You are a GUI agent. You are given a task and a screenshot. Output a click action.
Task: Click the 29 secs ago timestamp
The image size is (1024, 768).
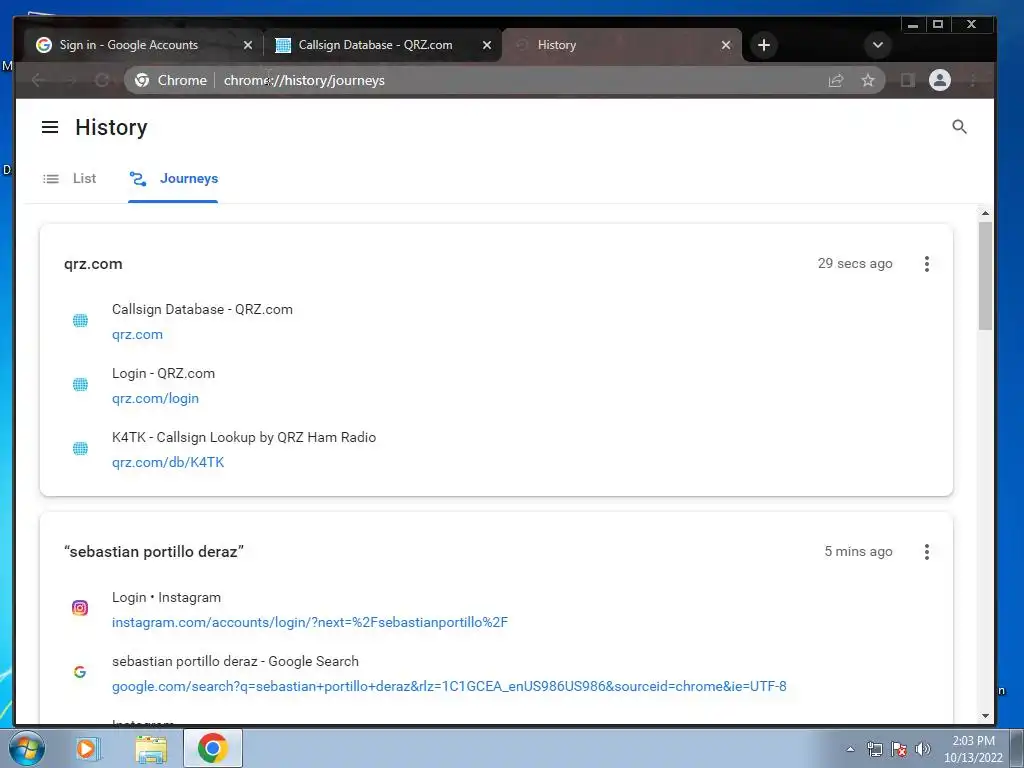pos(855,263)
